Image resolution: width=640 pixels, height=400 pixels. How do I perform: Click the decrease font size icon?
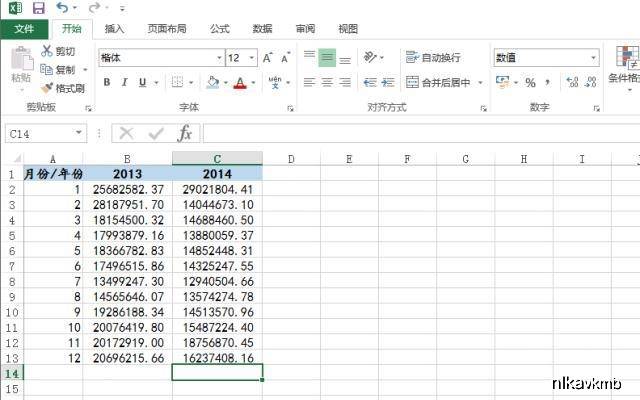coord(285,58)
